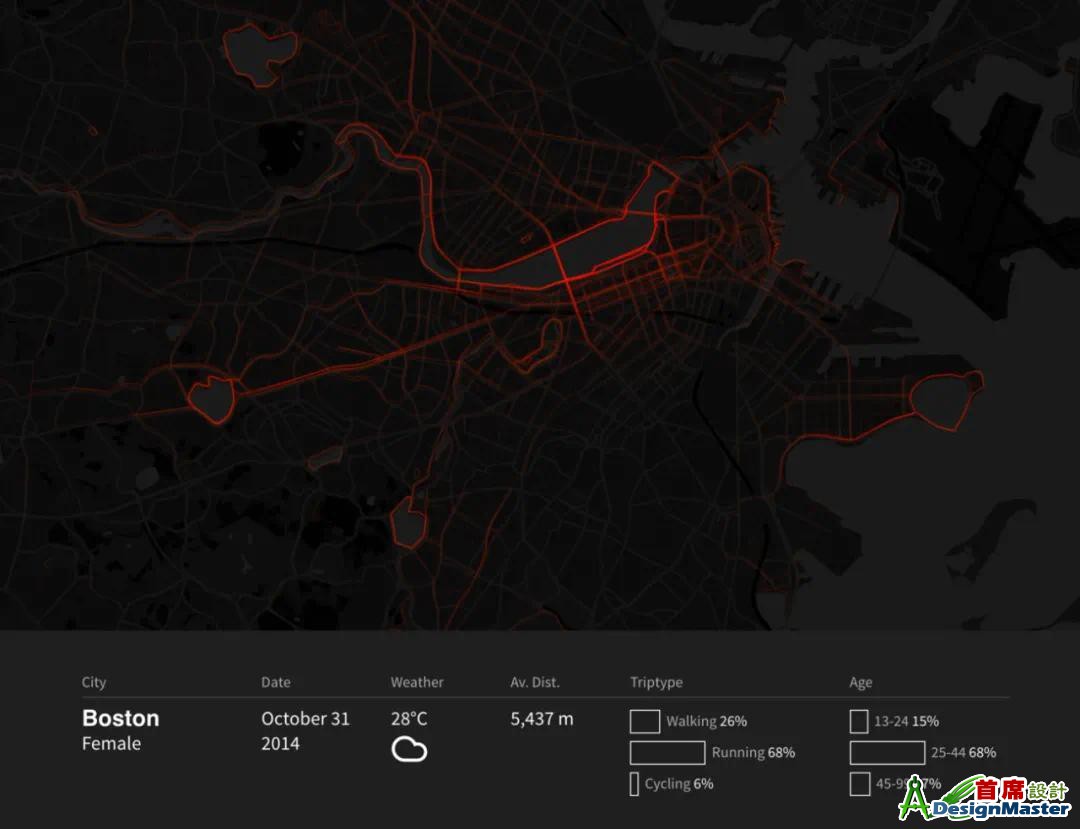Click the Female label under Boston

pos(112,744)
